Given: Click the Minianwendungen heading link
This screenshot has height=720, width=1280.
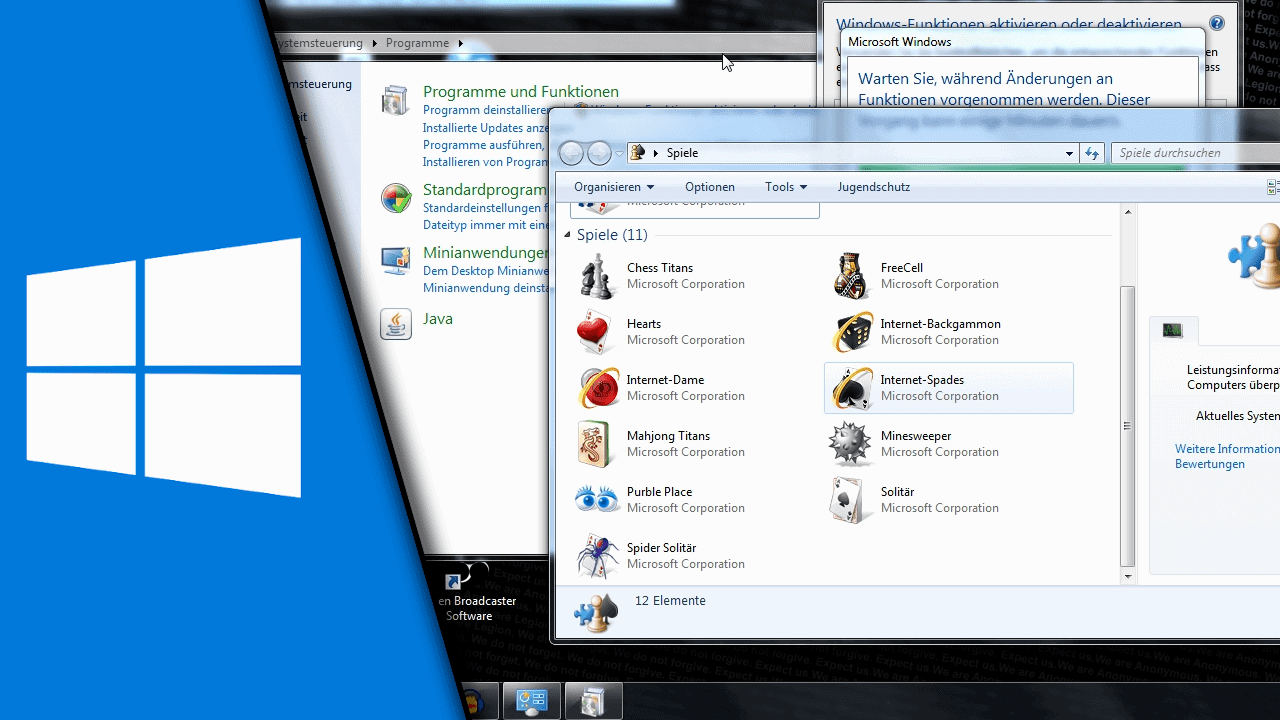Looking at the screenshot, I should click(486, 253).
